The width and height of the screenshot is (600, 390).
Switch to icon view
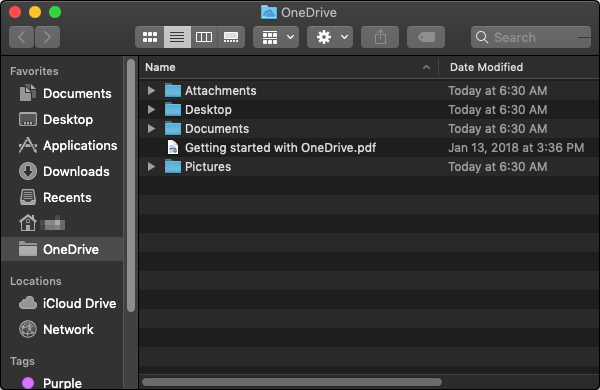[150, 37]
